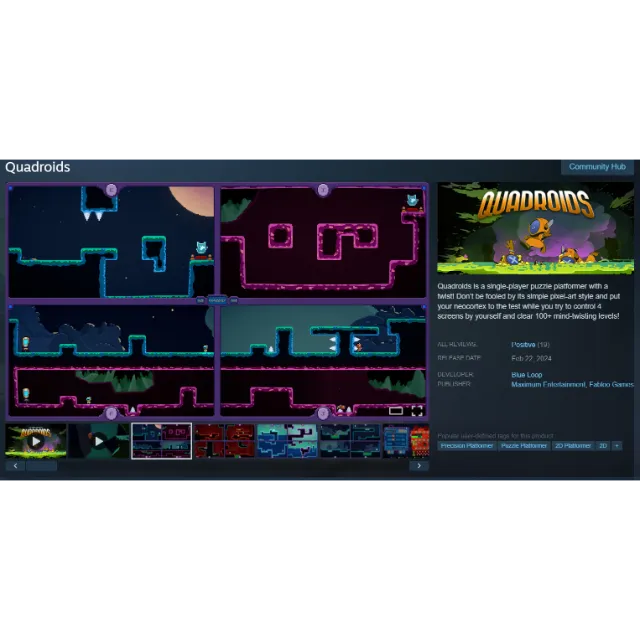
Task: Select the partly visible orange-and-blue thumbnail
Action: (406, 441)
